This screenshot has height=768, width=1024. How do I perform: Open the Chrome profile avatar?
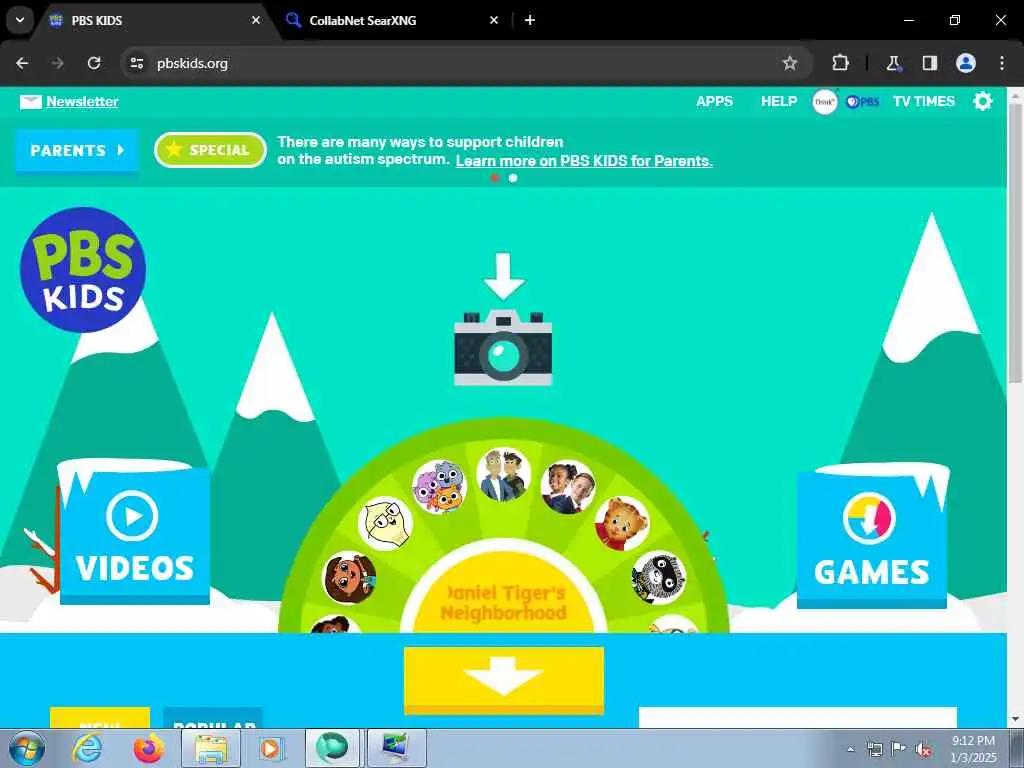(x=966, y=63)
